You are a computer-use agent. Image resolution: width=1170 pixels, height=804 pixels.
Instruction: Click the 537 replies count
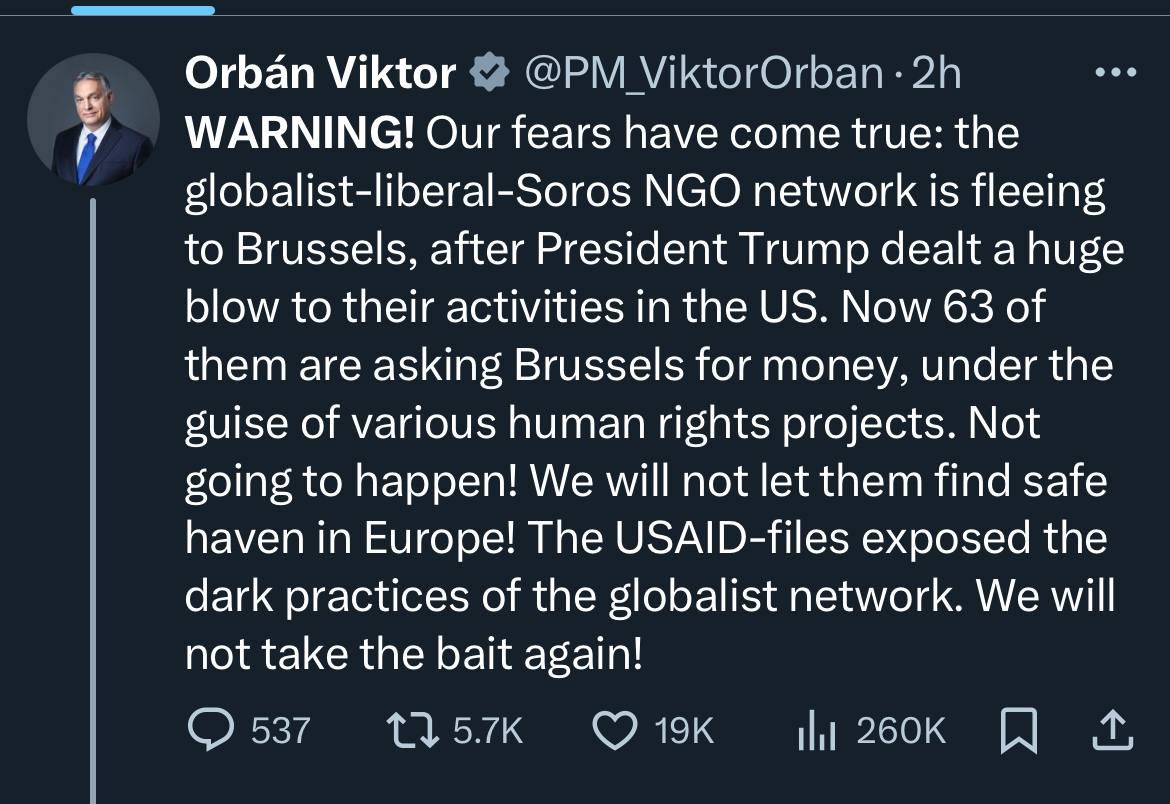[x=280, y=731]
